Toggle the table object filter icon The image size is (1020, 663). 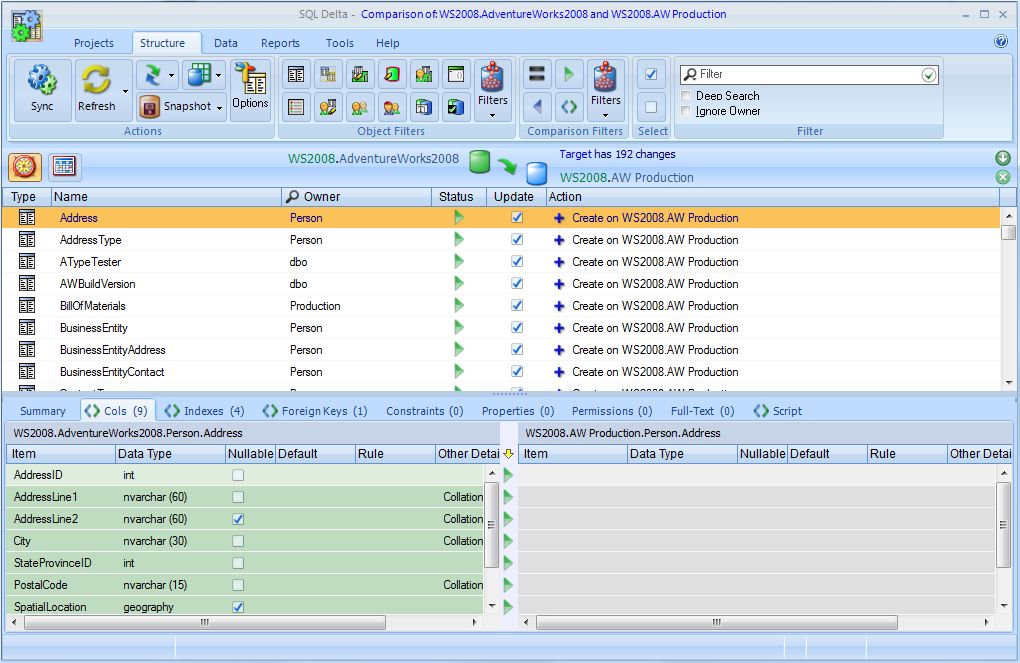[296, 74]
